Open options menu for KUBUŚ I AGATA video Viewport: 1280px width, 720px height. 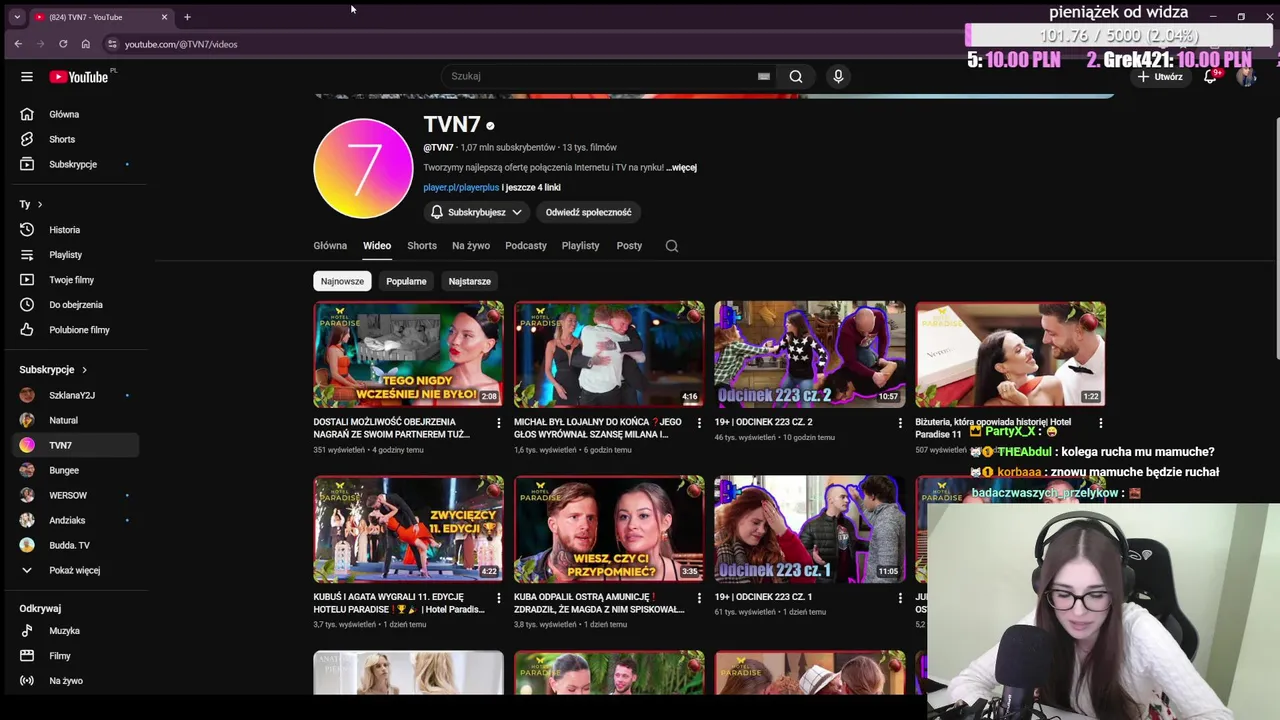[498, 598]
